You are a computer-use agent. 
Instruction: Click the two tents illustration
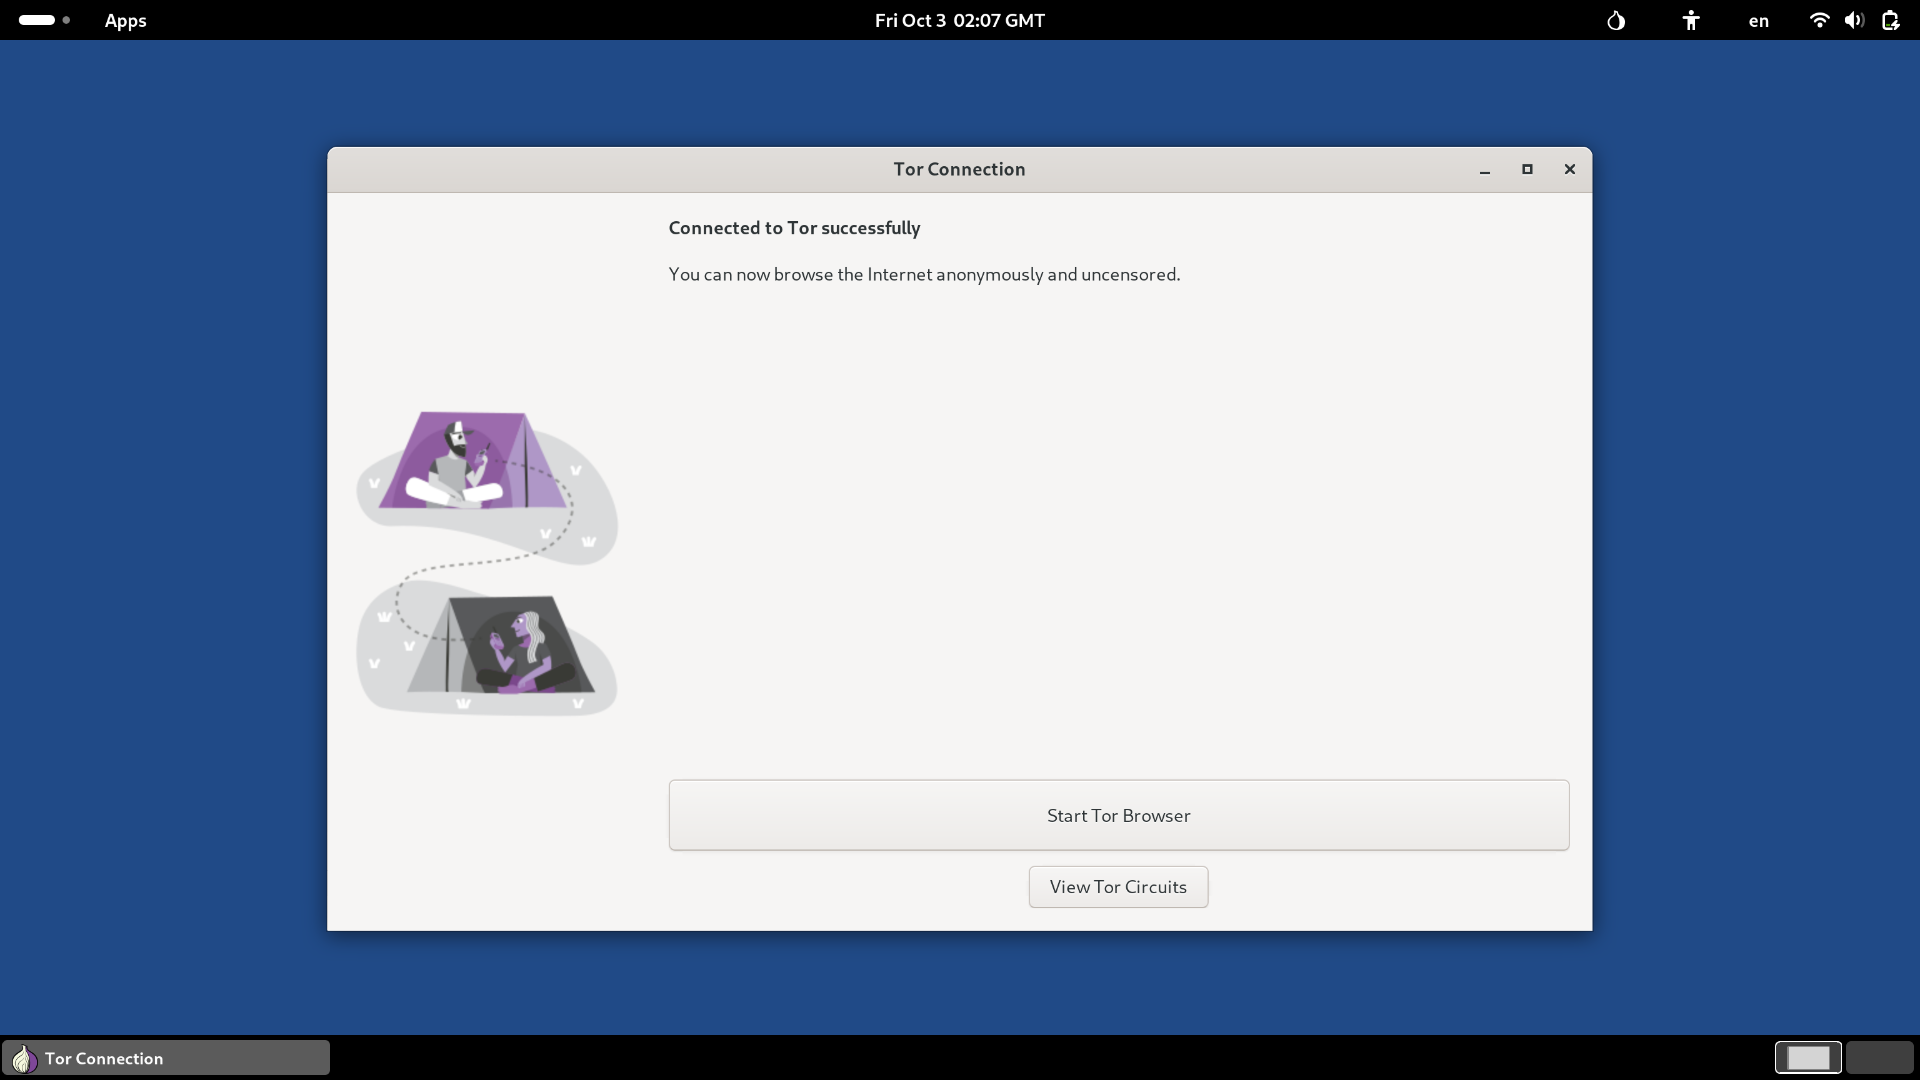pos(487,562)
